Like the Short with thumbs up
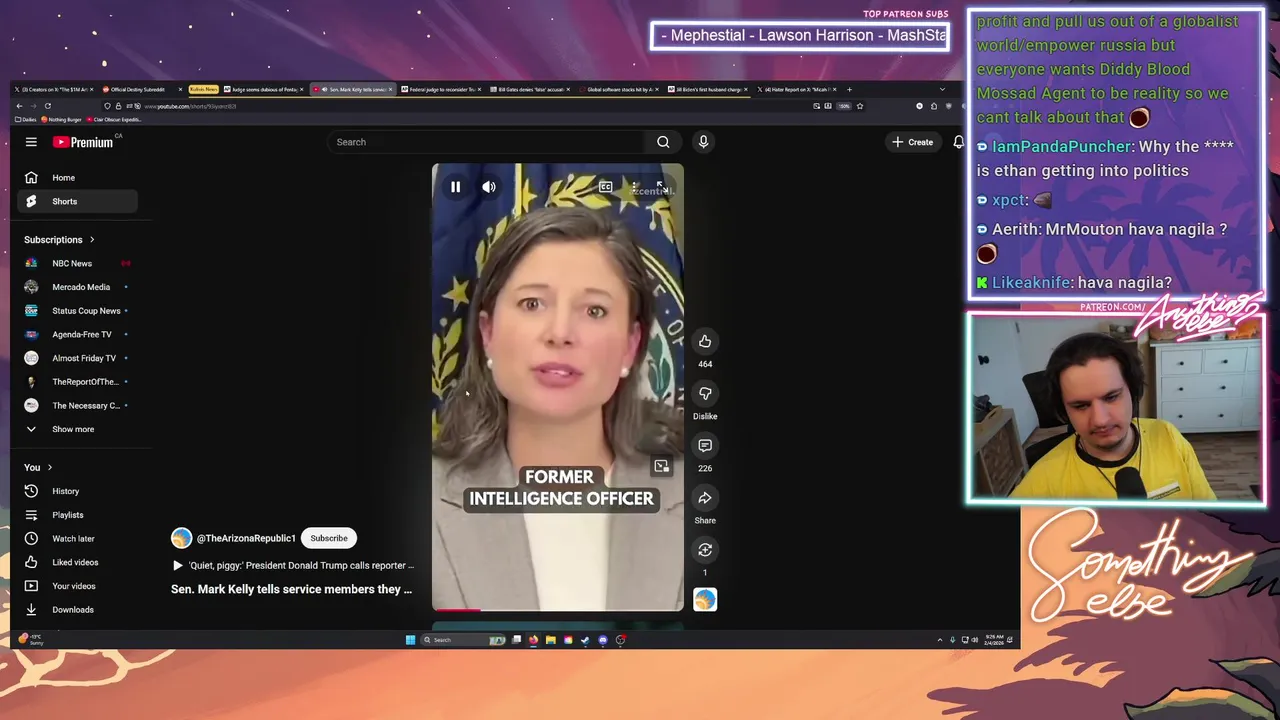The image size is (1280, 720). point(705,341)
